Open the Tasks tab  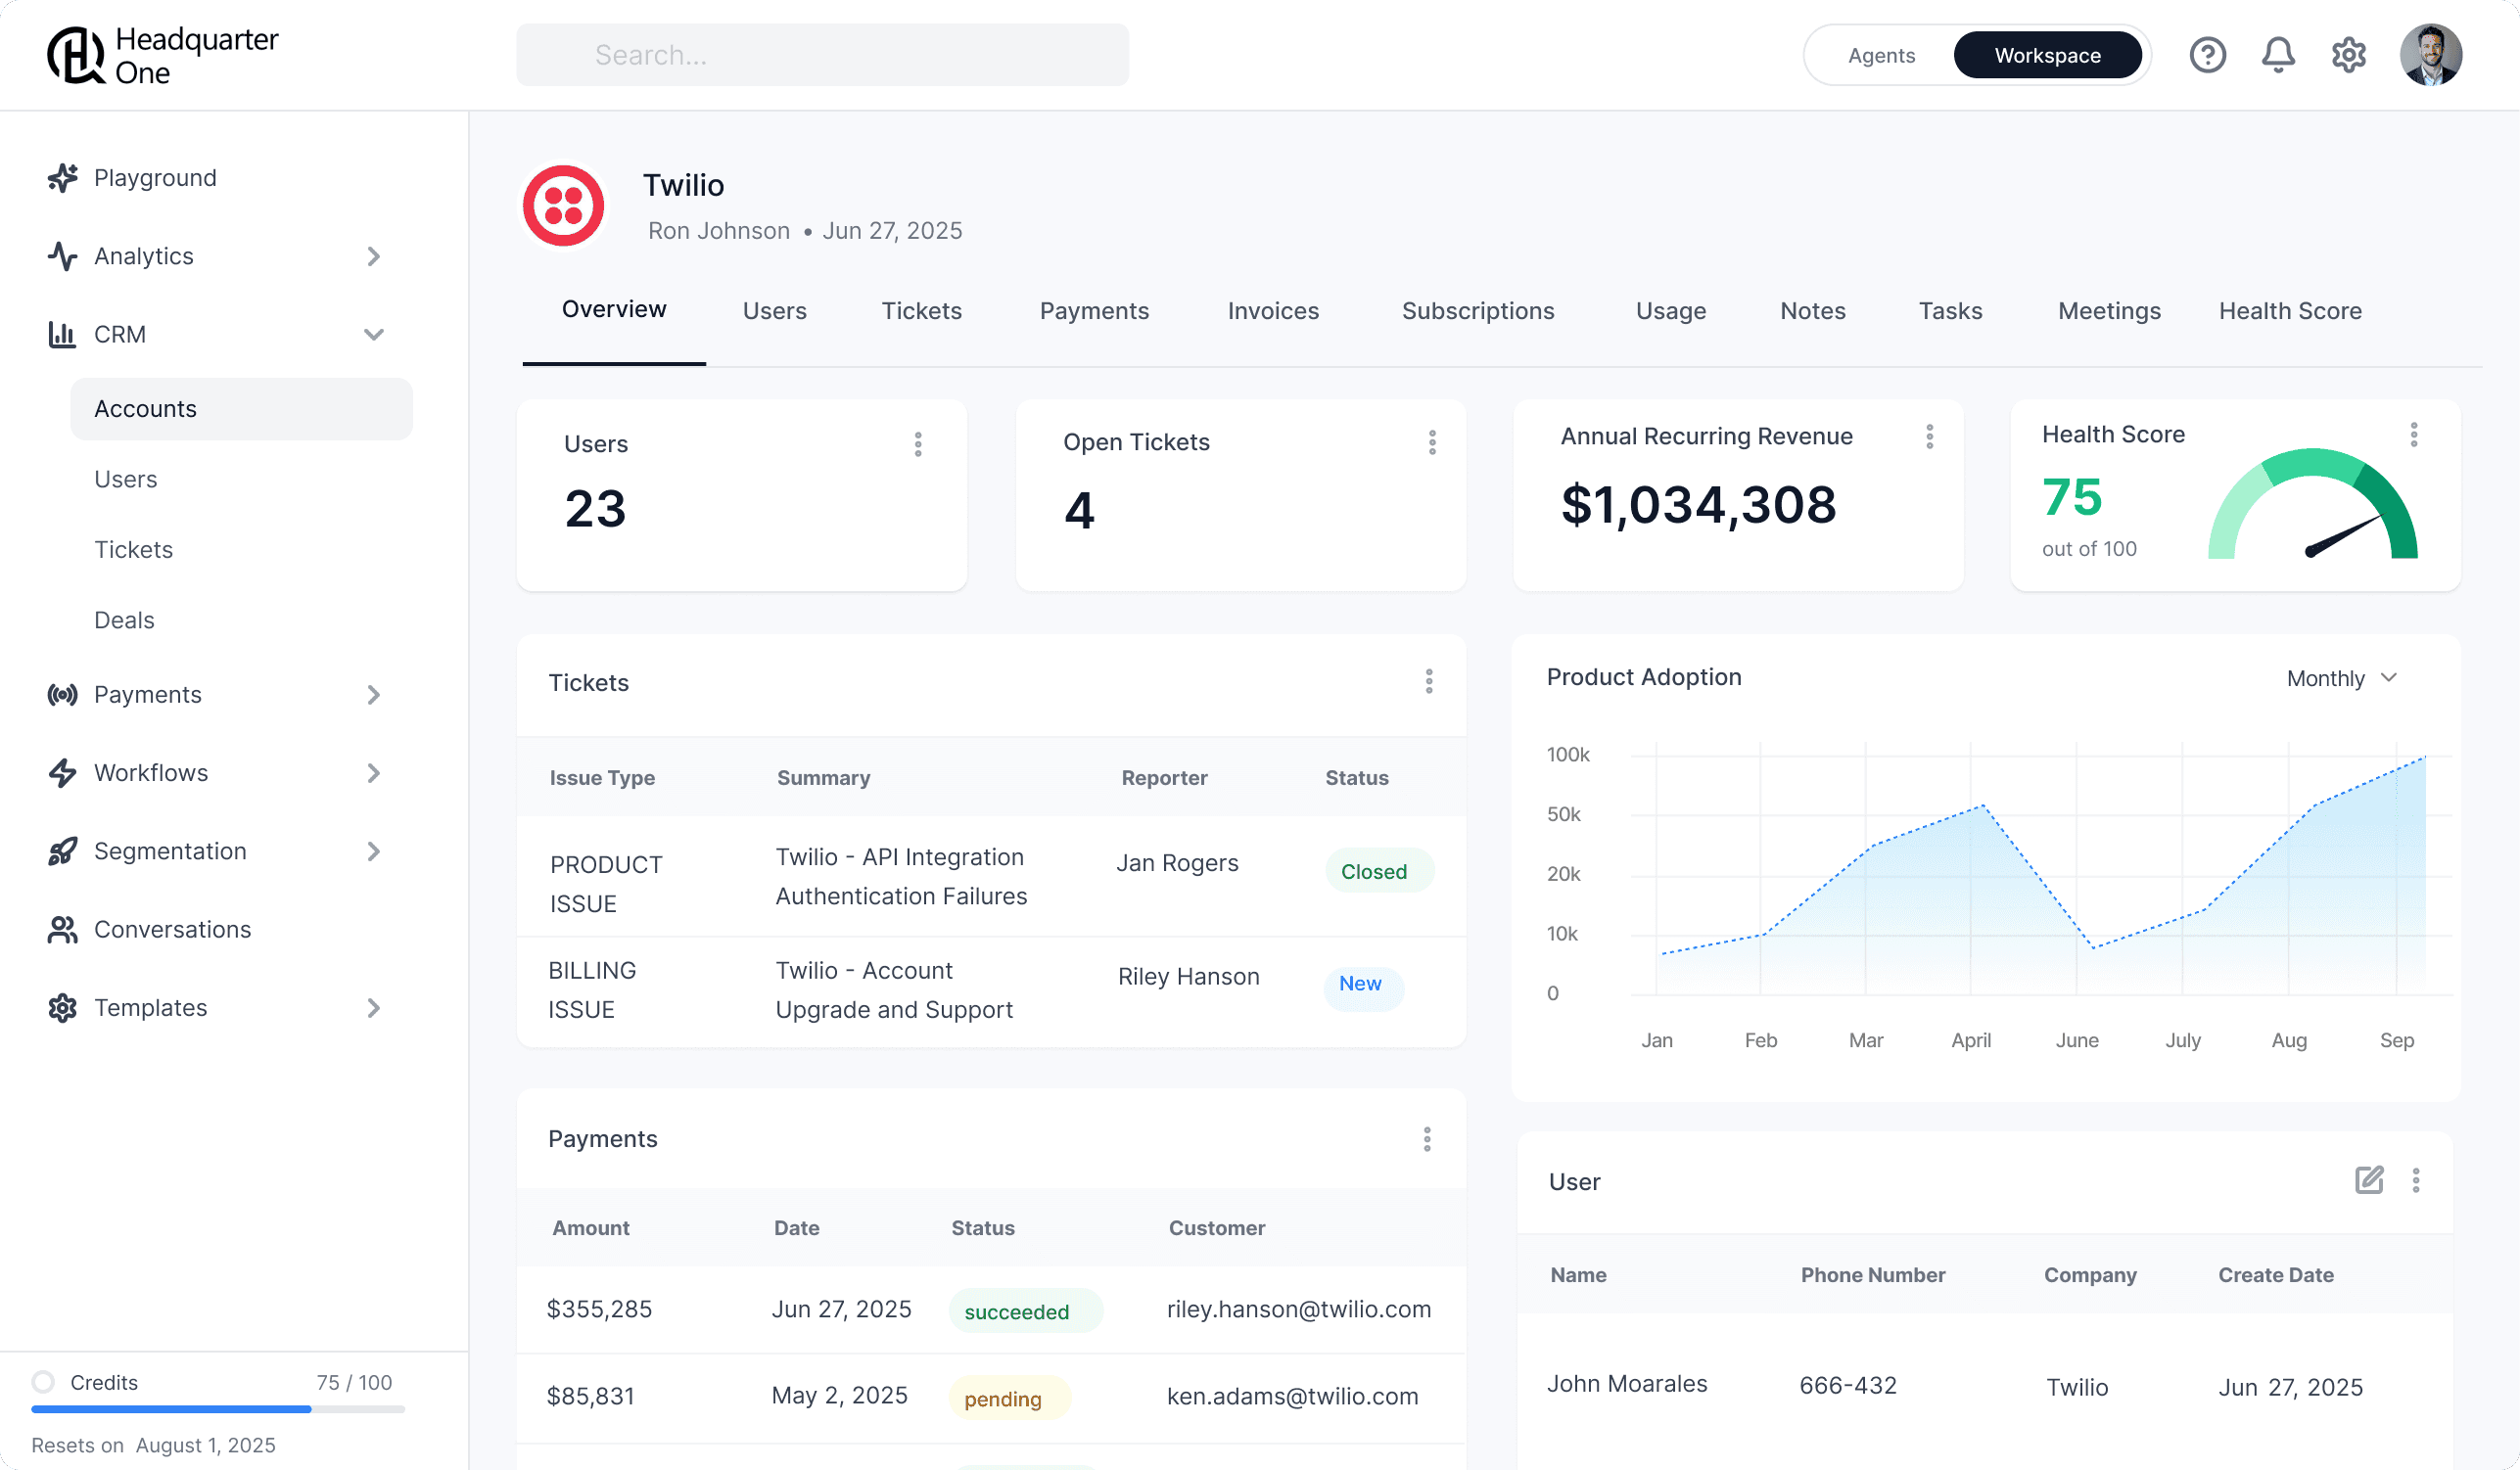(x=1950, y=311)
